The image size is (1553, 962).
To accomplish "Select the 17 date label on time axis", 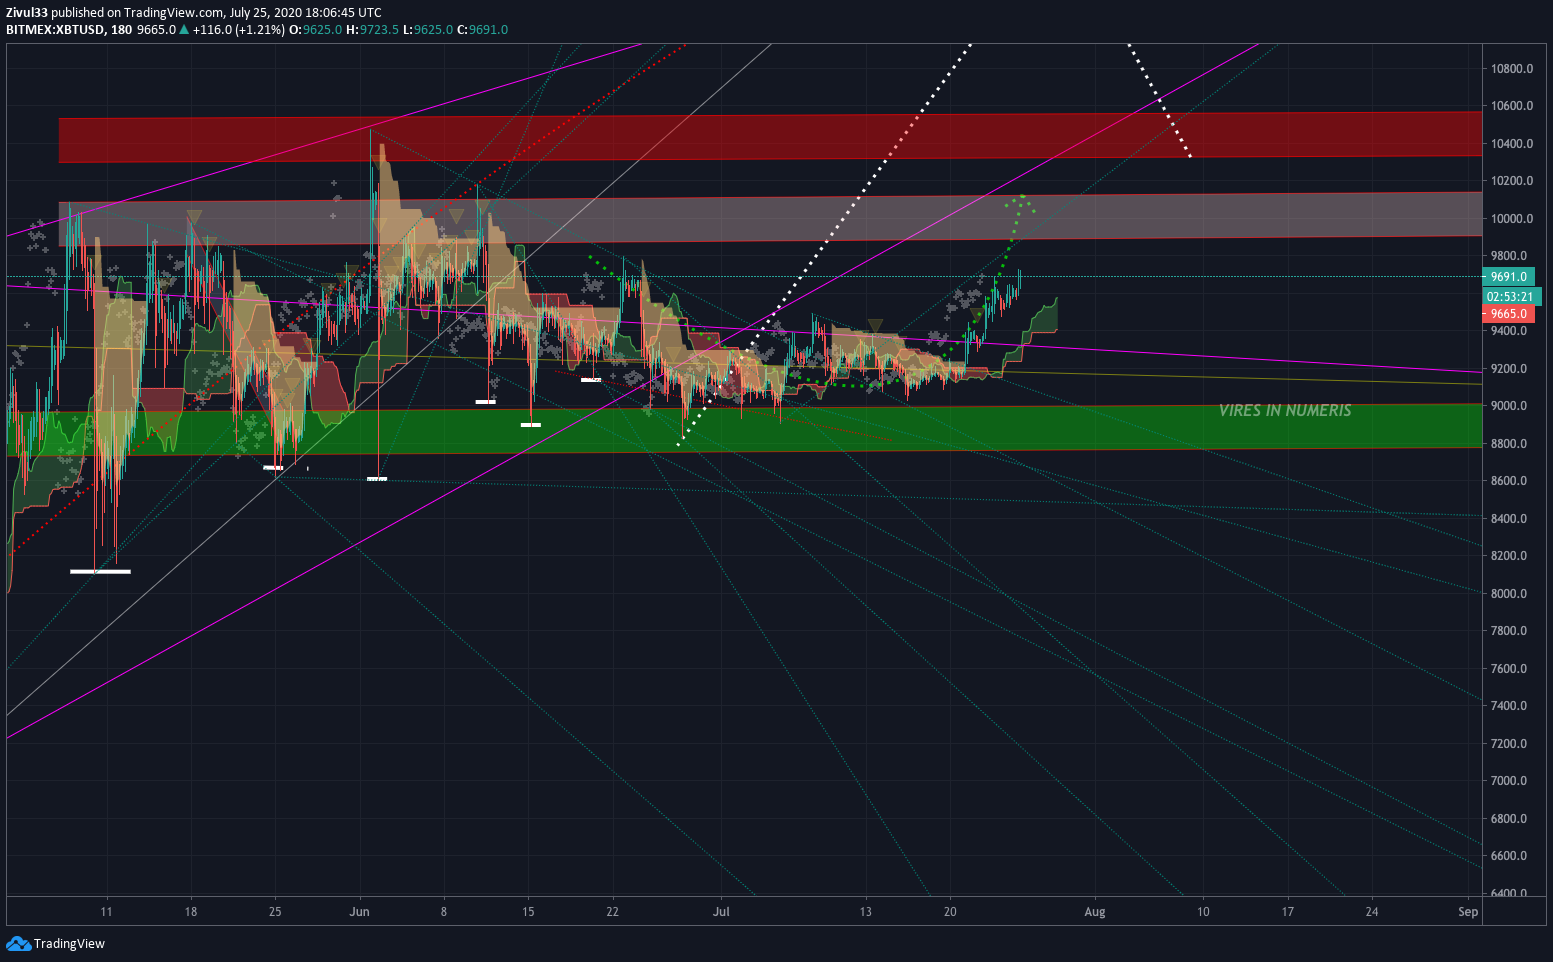I will [1288, 912].
